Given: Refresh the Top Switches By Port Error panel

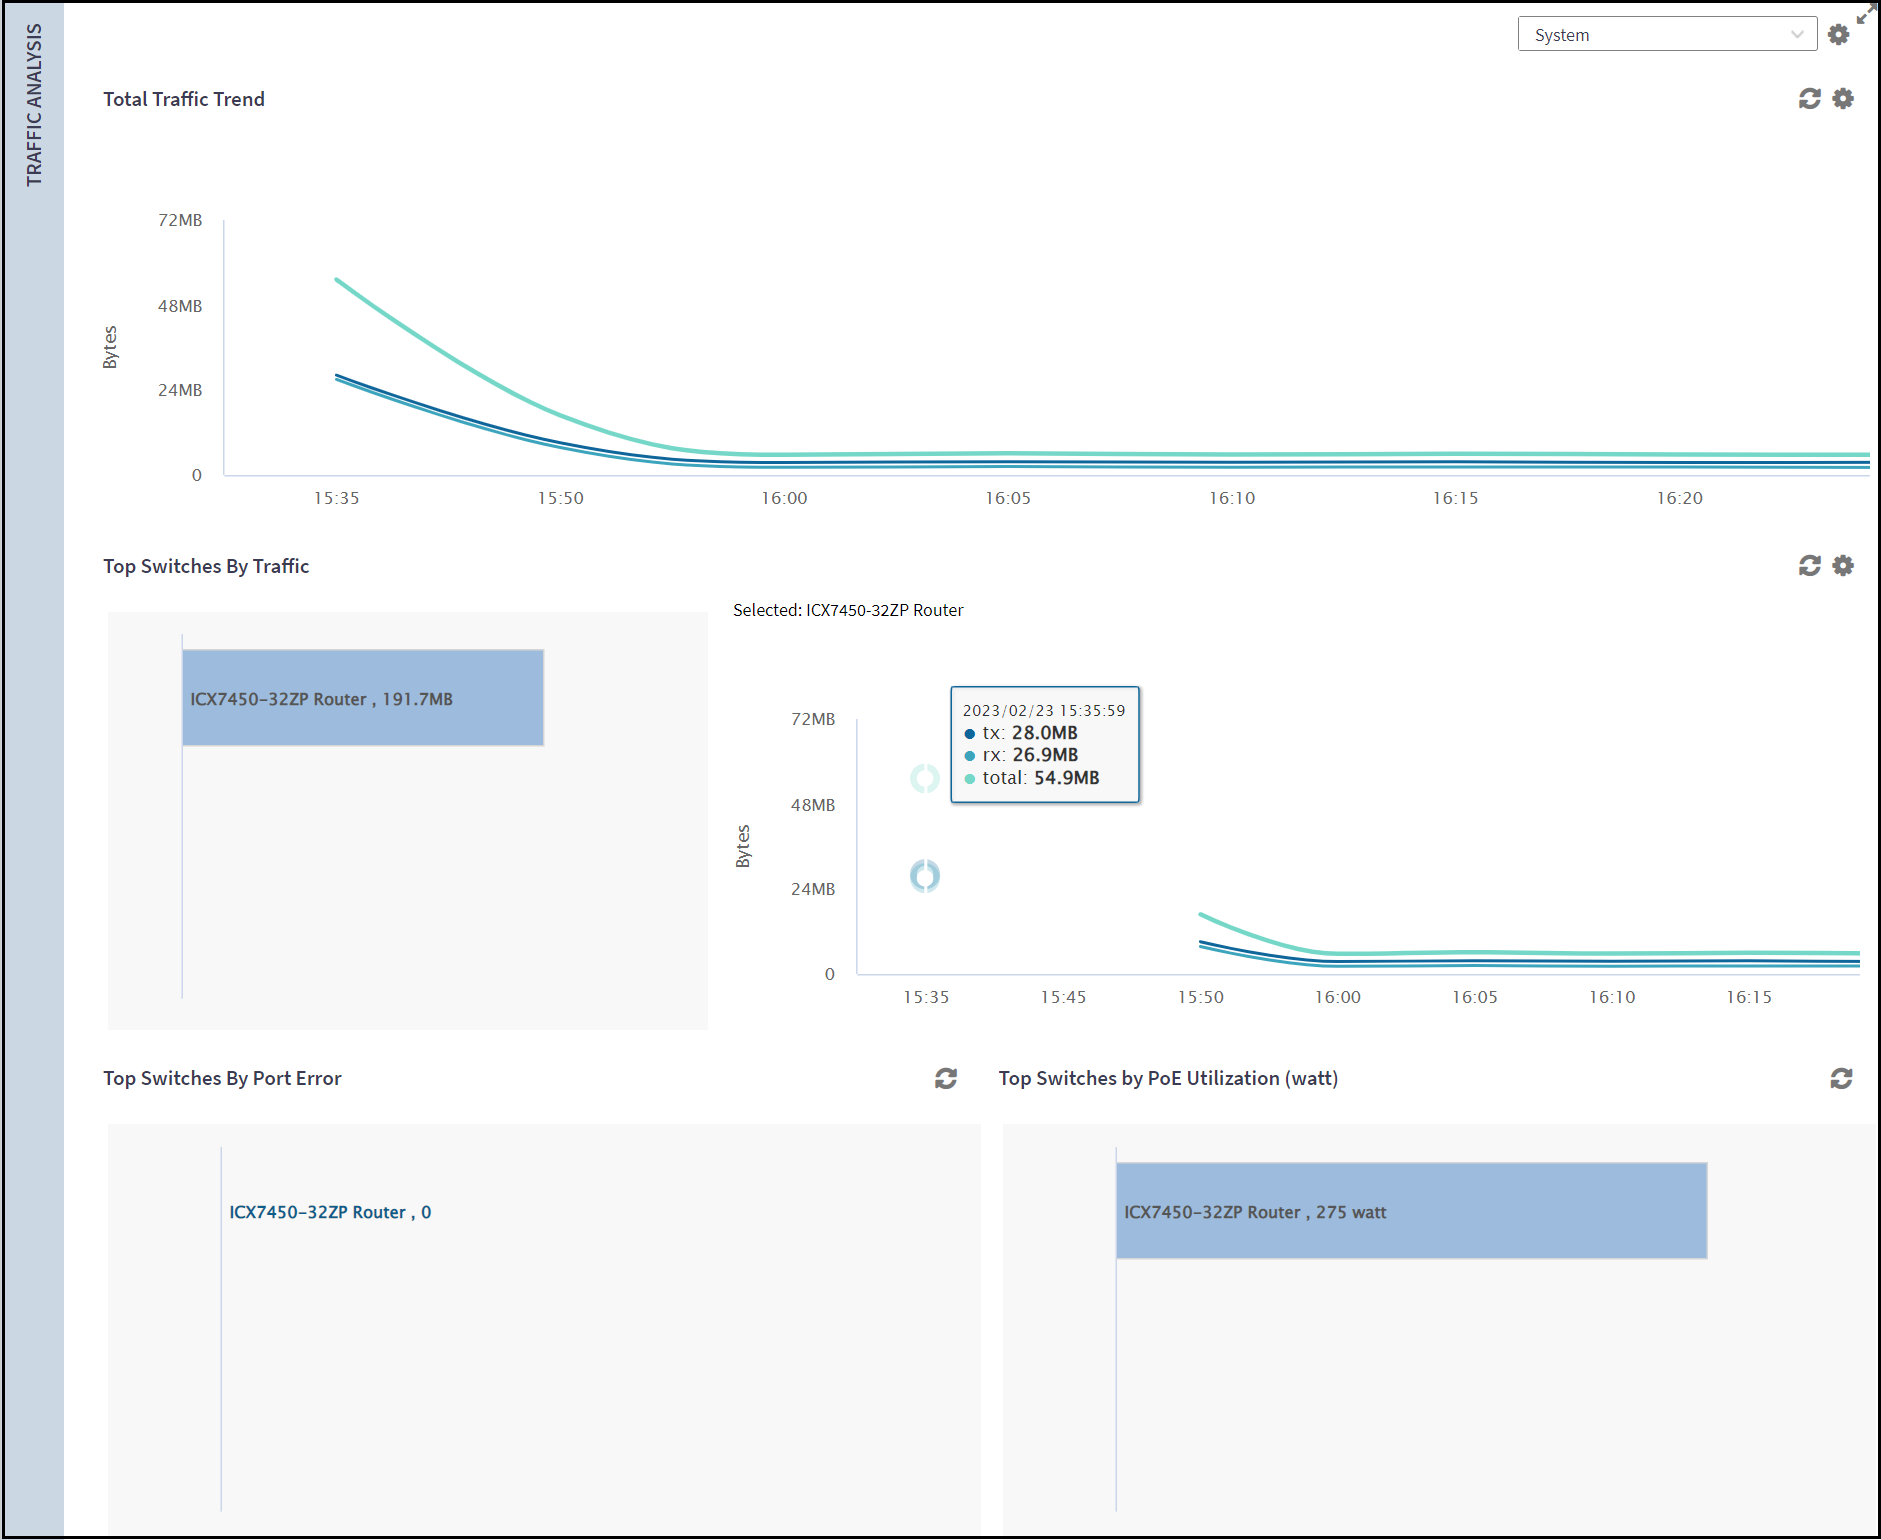Looking at the screenshot, I should [946, 1078].
